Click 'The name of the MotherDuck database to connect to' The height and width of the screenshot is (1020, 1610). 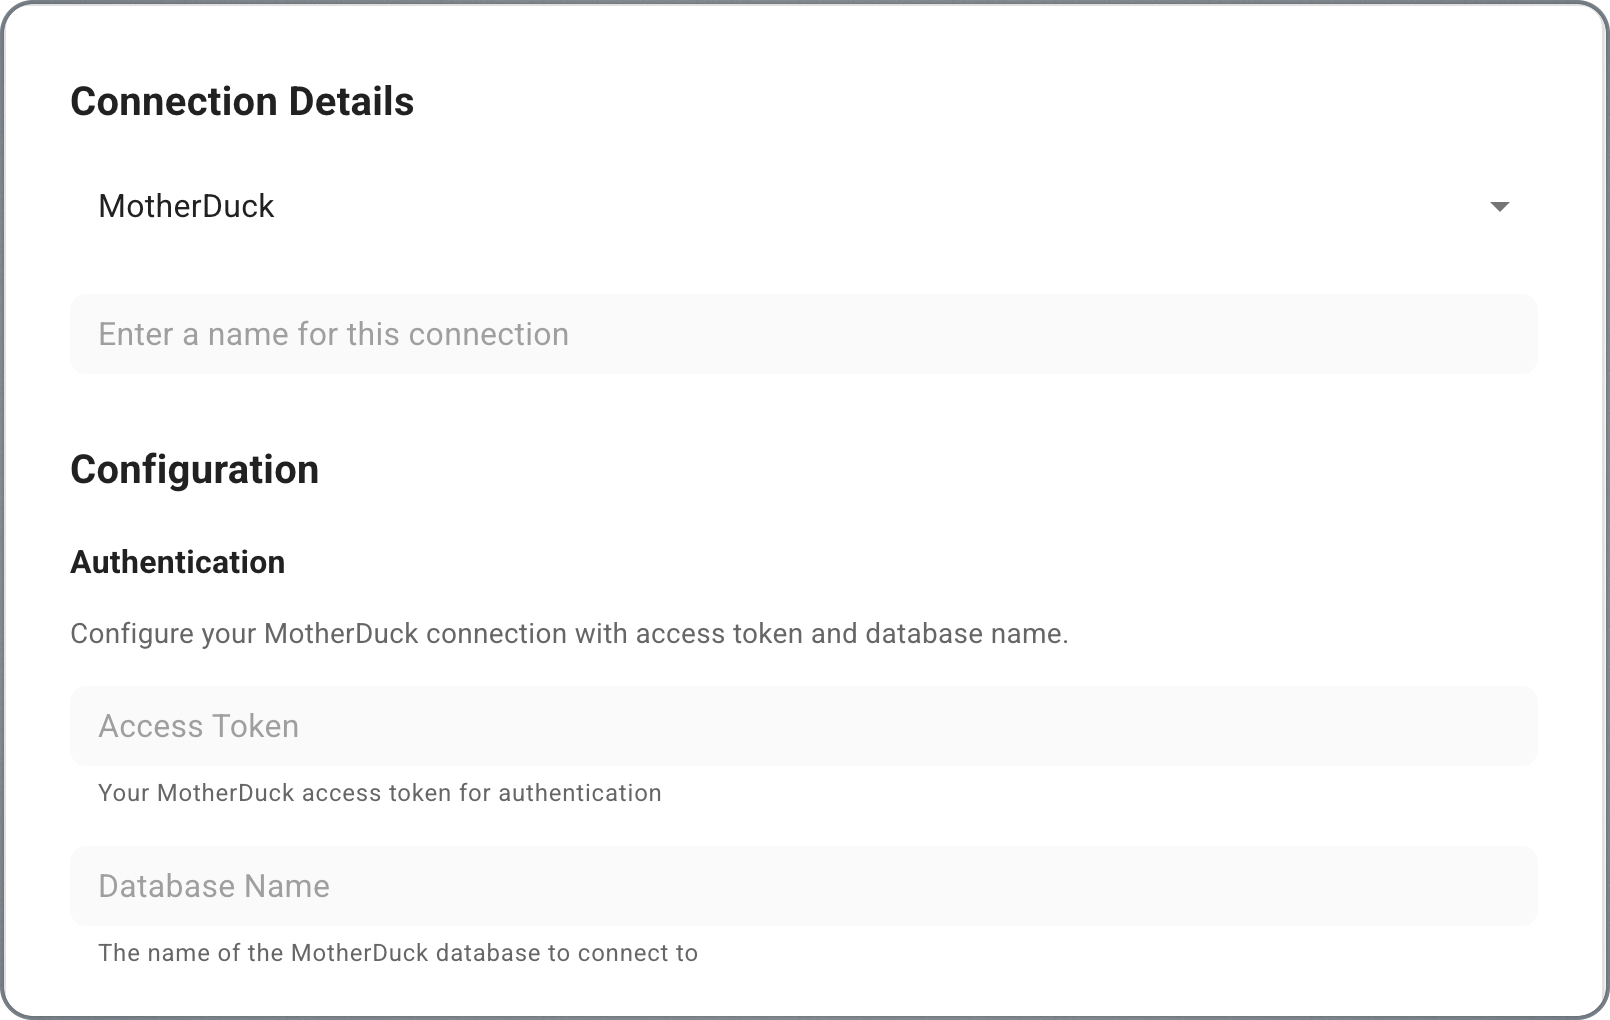tap(397, 952)
